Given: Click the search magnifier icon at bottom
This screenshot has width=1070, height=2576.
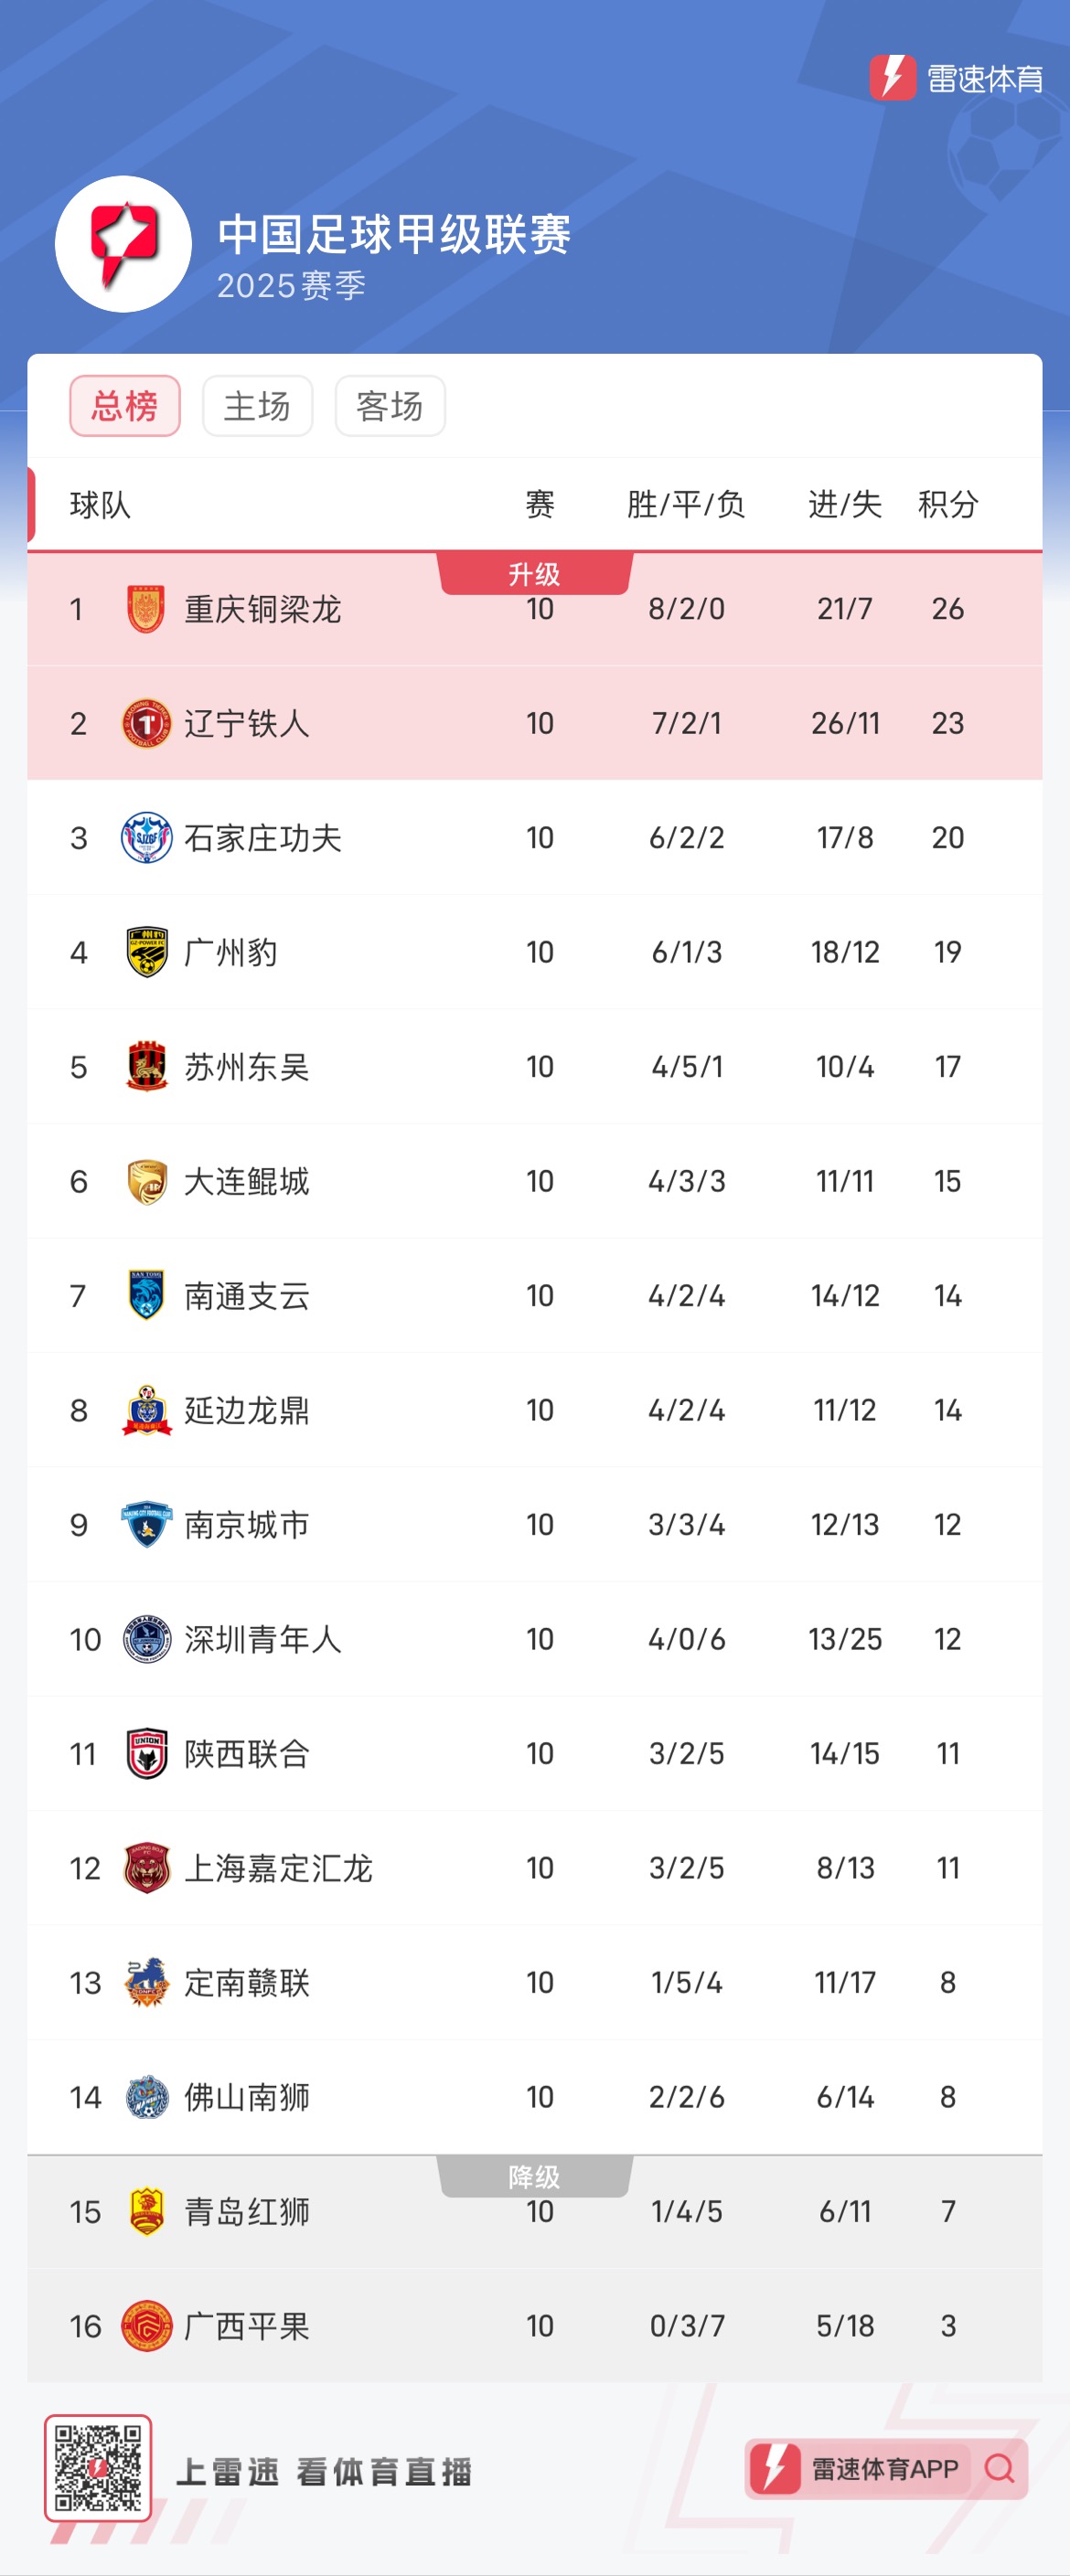Looking at the screenshot, I should pos(999,2469).
